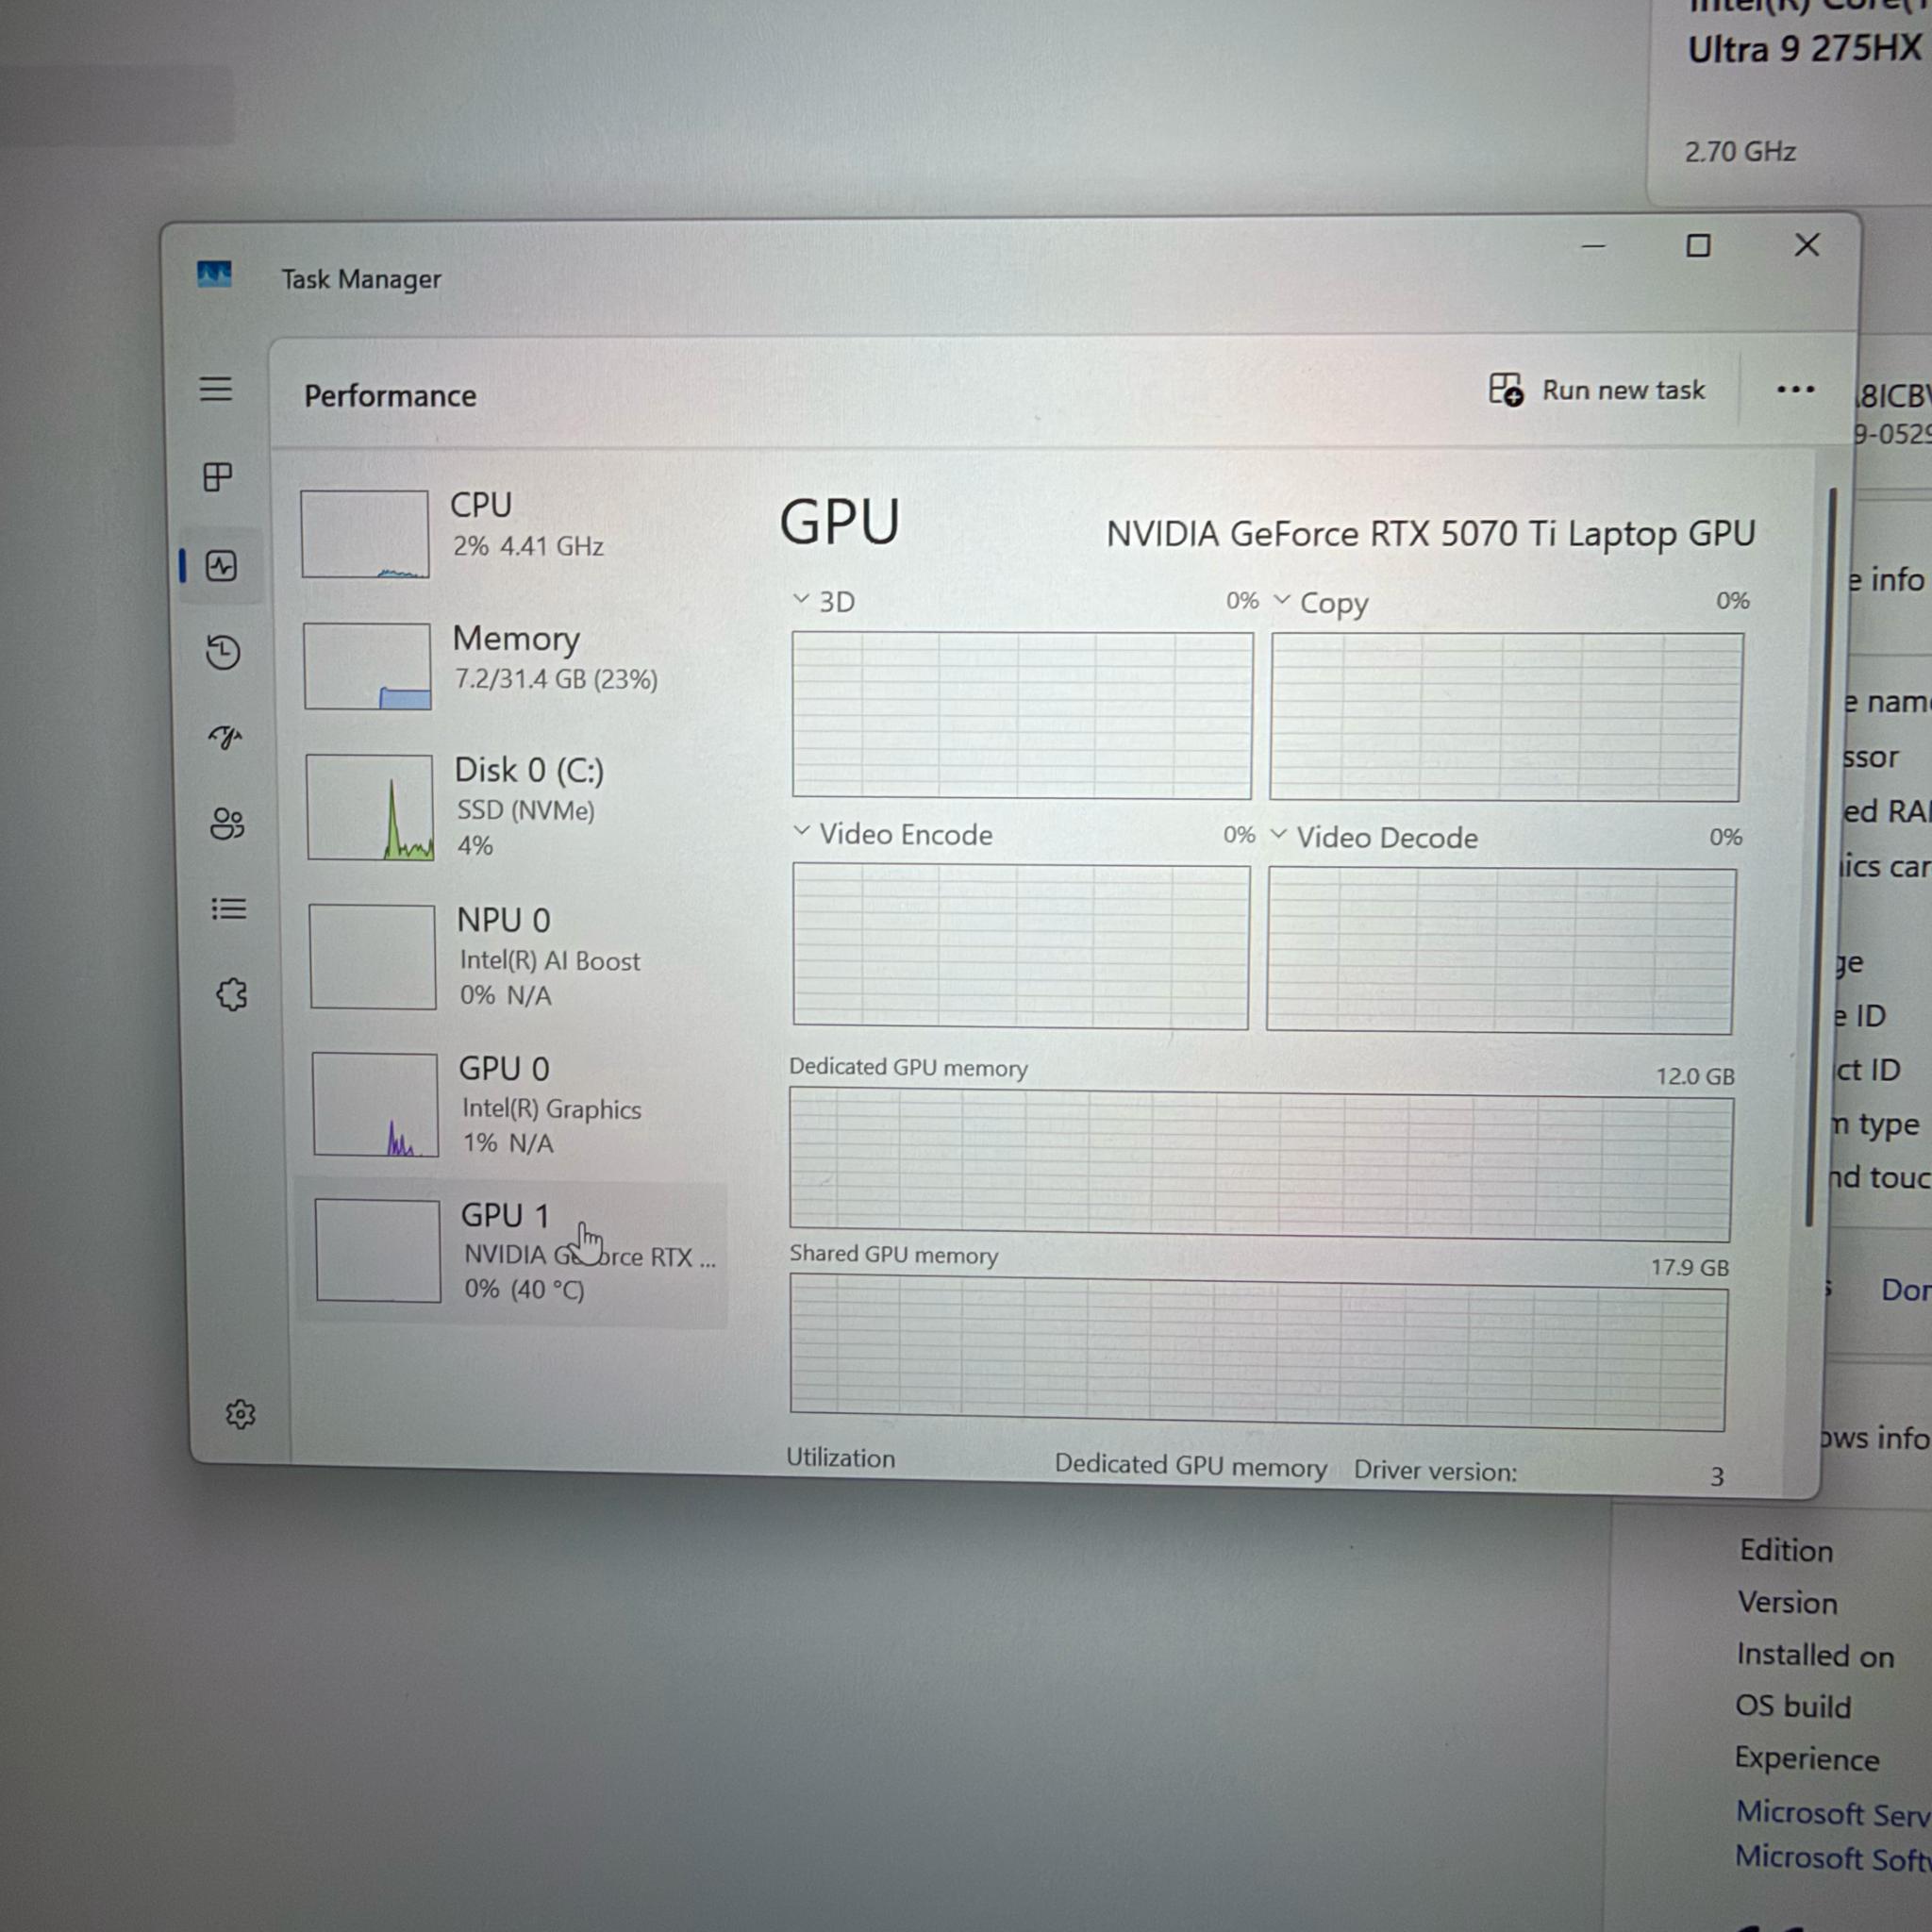Click the OS build label in Settings window
Screen dimensions: 1932x1932
pyautogui.click(x=1793, y=1706)
